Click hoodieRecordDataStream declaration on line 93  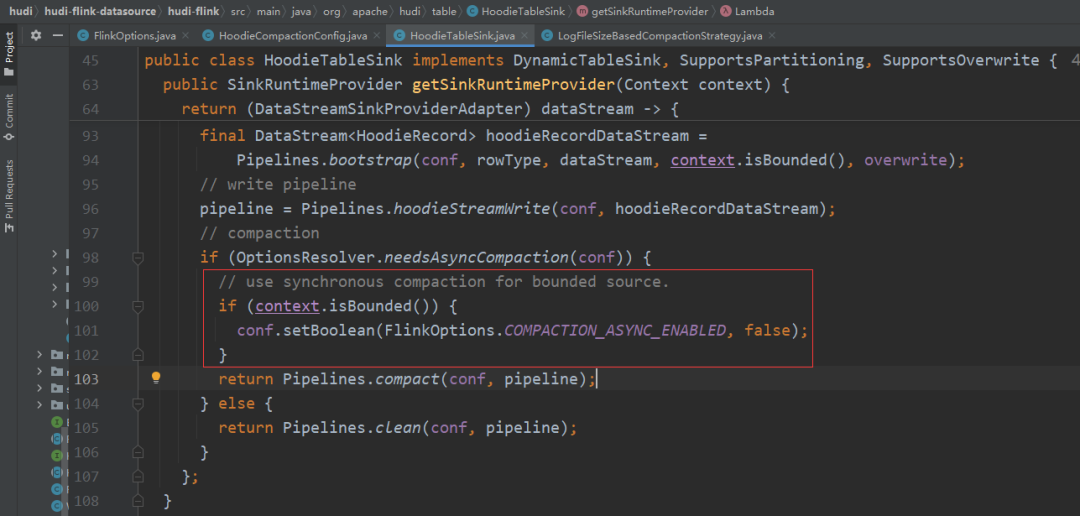pos(586,136)
